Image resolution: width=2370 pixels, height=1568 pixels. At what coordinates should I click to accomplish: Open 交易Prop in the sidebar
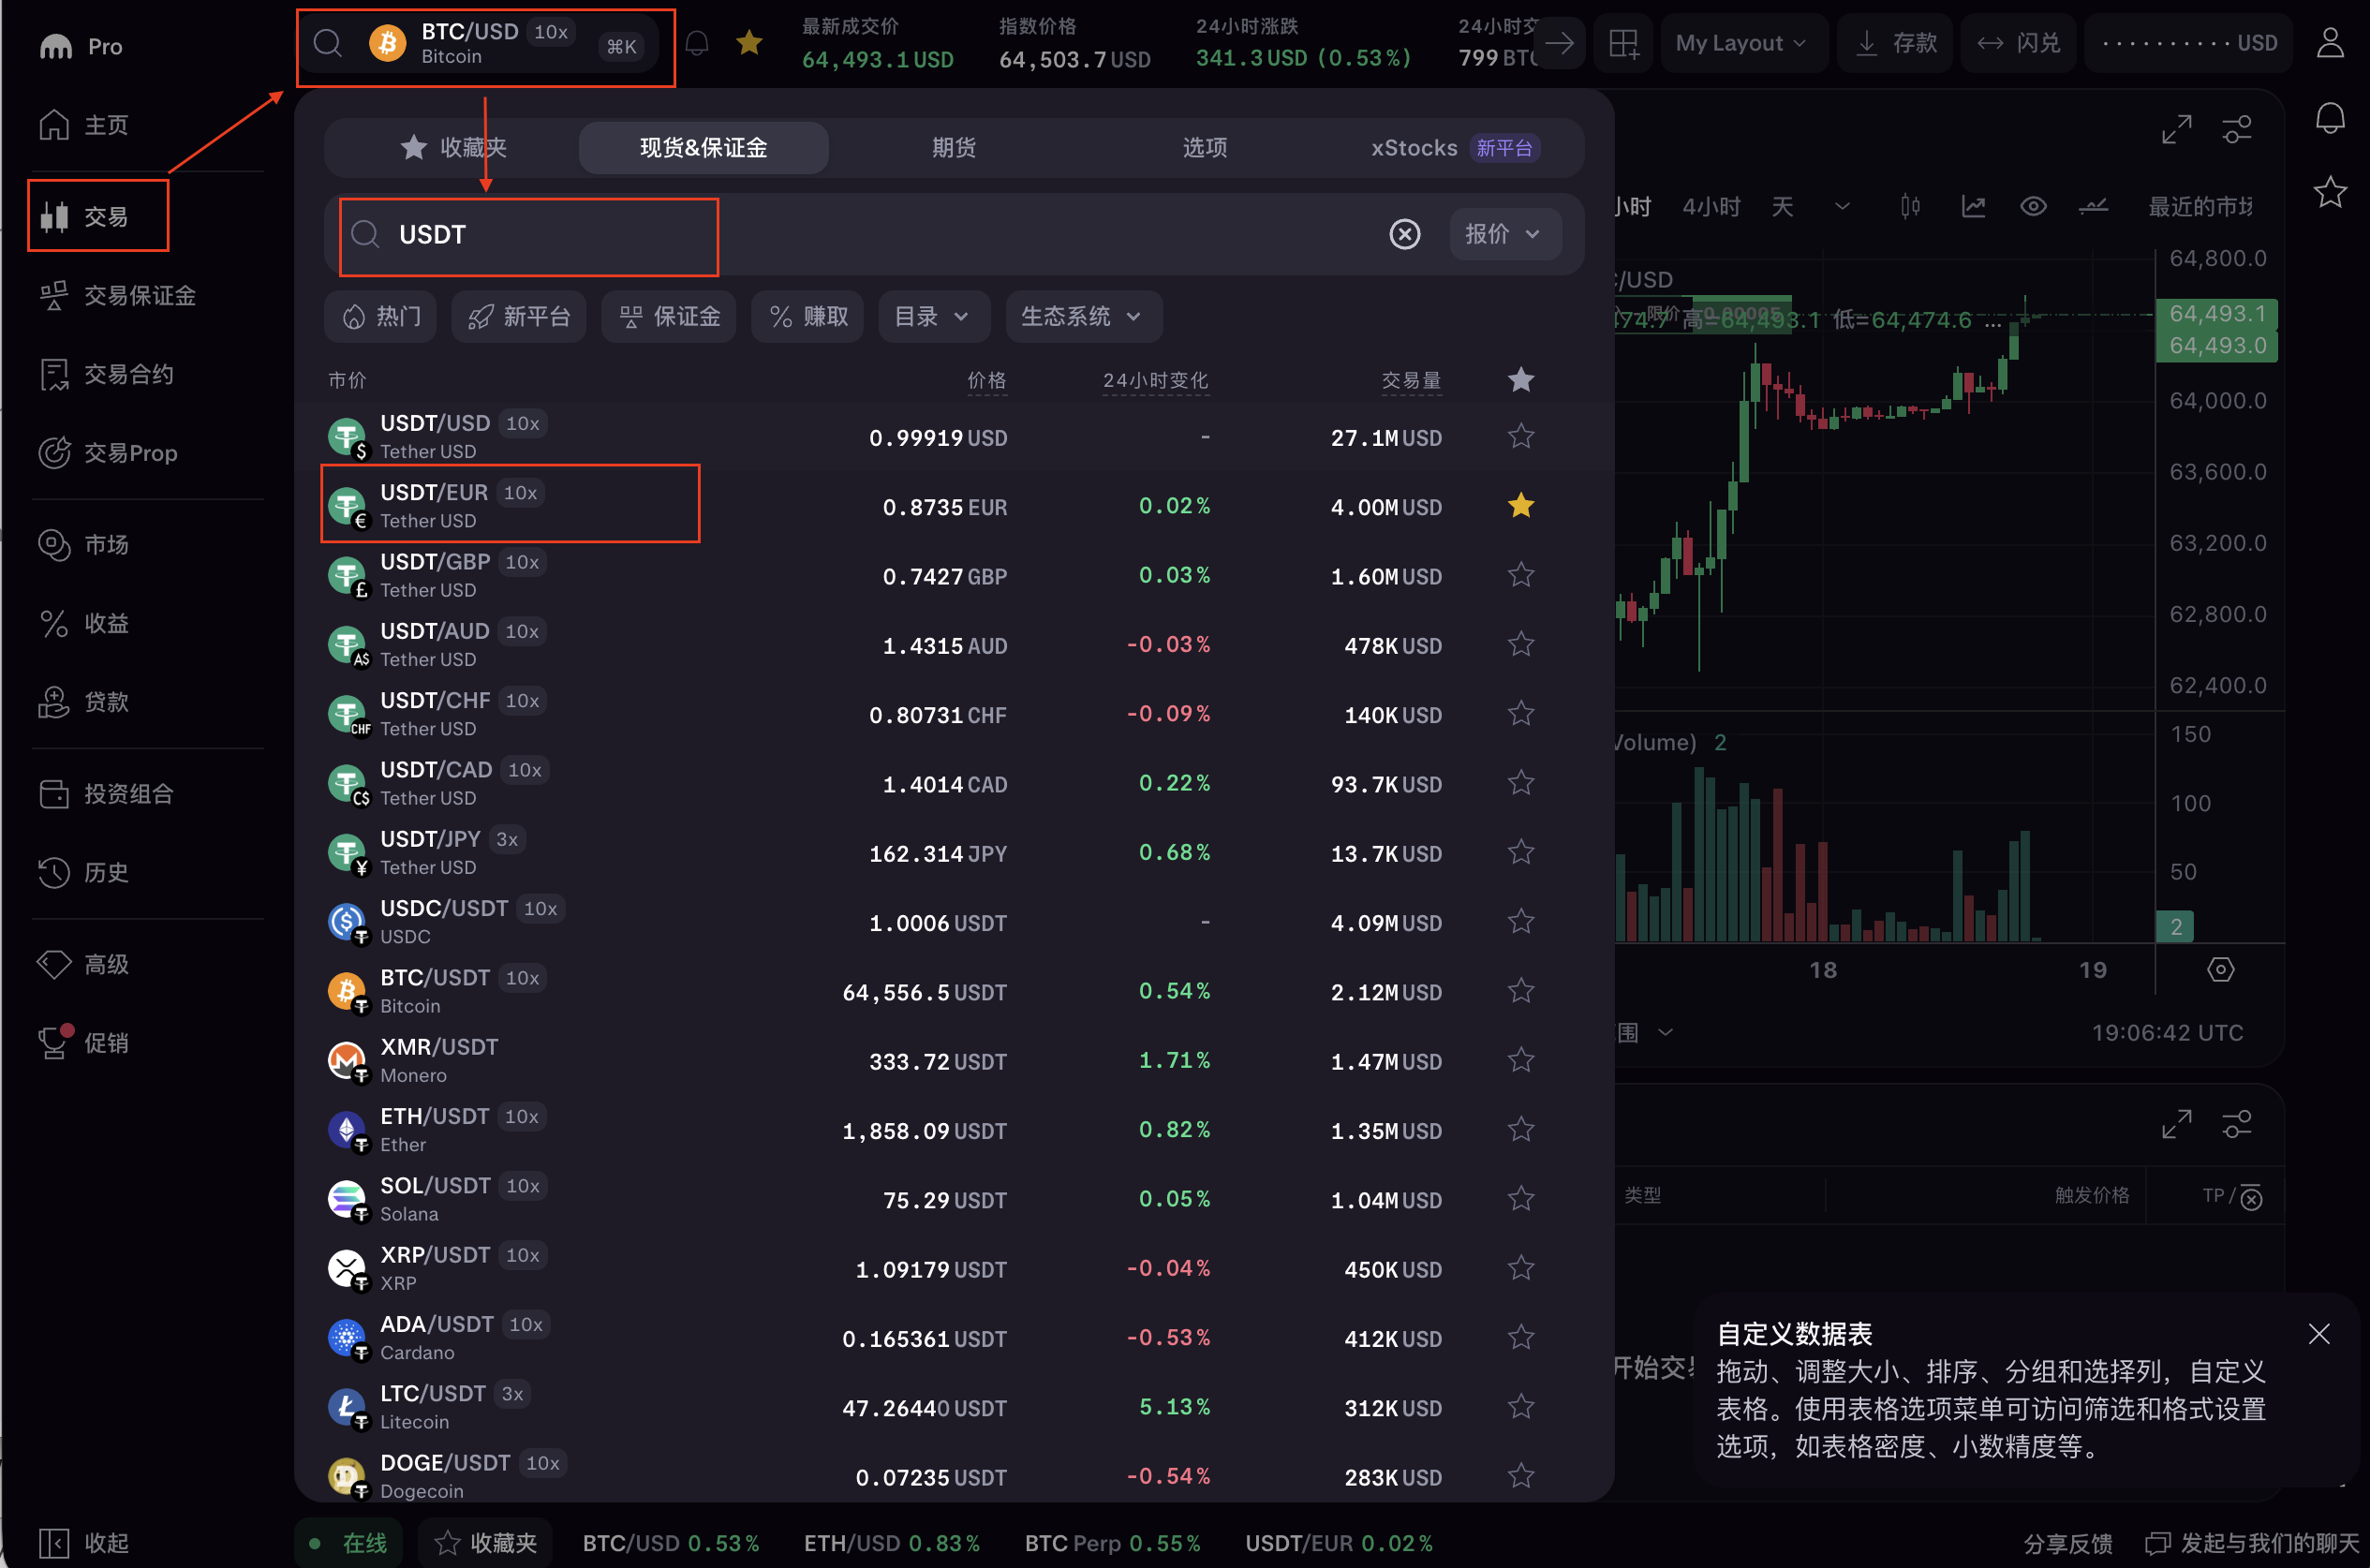(x=108, y=453)
